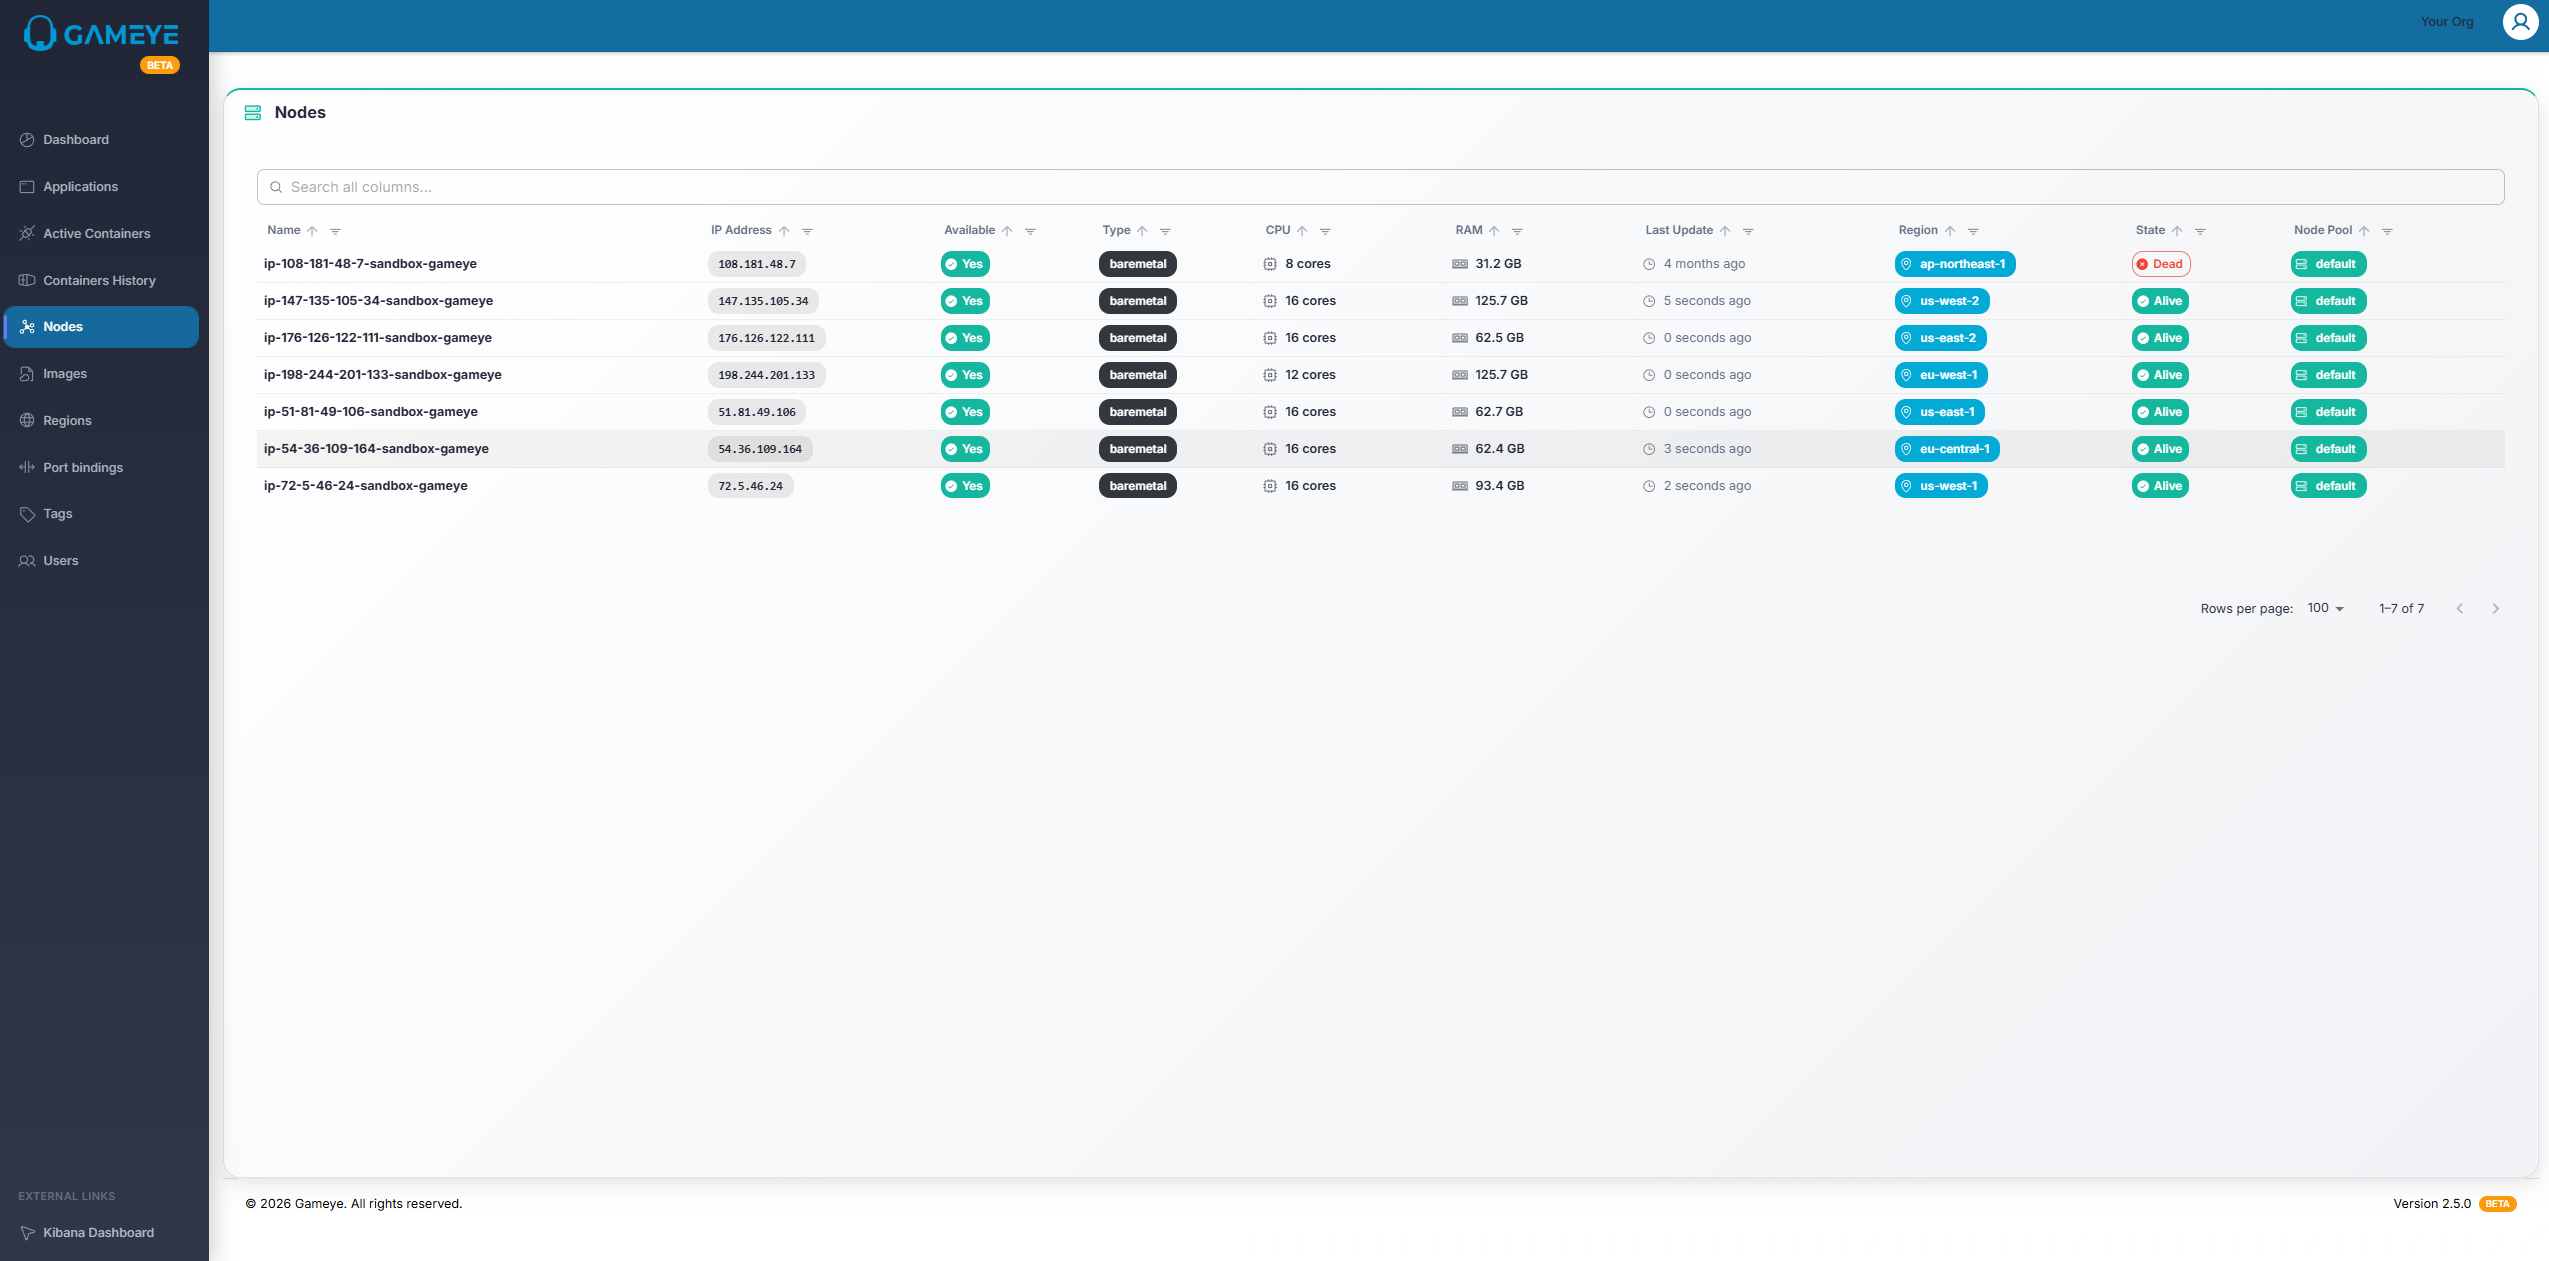The height and width of the screenshot is (1261, 2549).
Task: Open Containers History menu item
Action: [x=99, y=280]
